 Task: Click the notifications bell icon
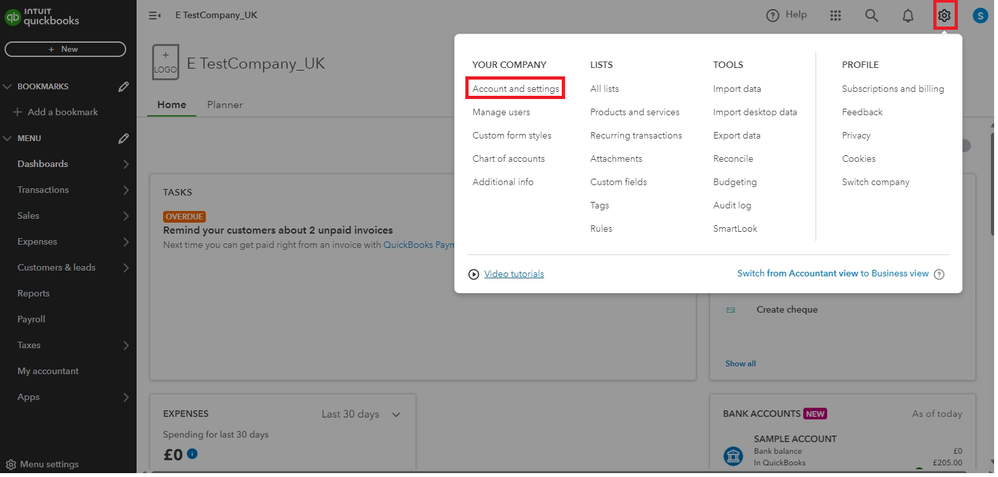click(x=908, y=16)
